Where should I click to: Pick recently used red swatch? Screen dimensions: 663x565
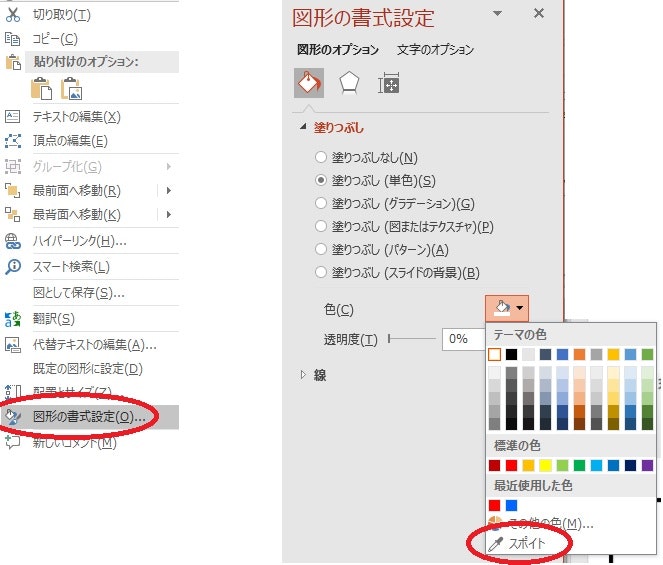(494, 505)
